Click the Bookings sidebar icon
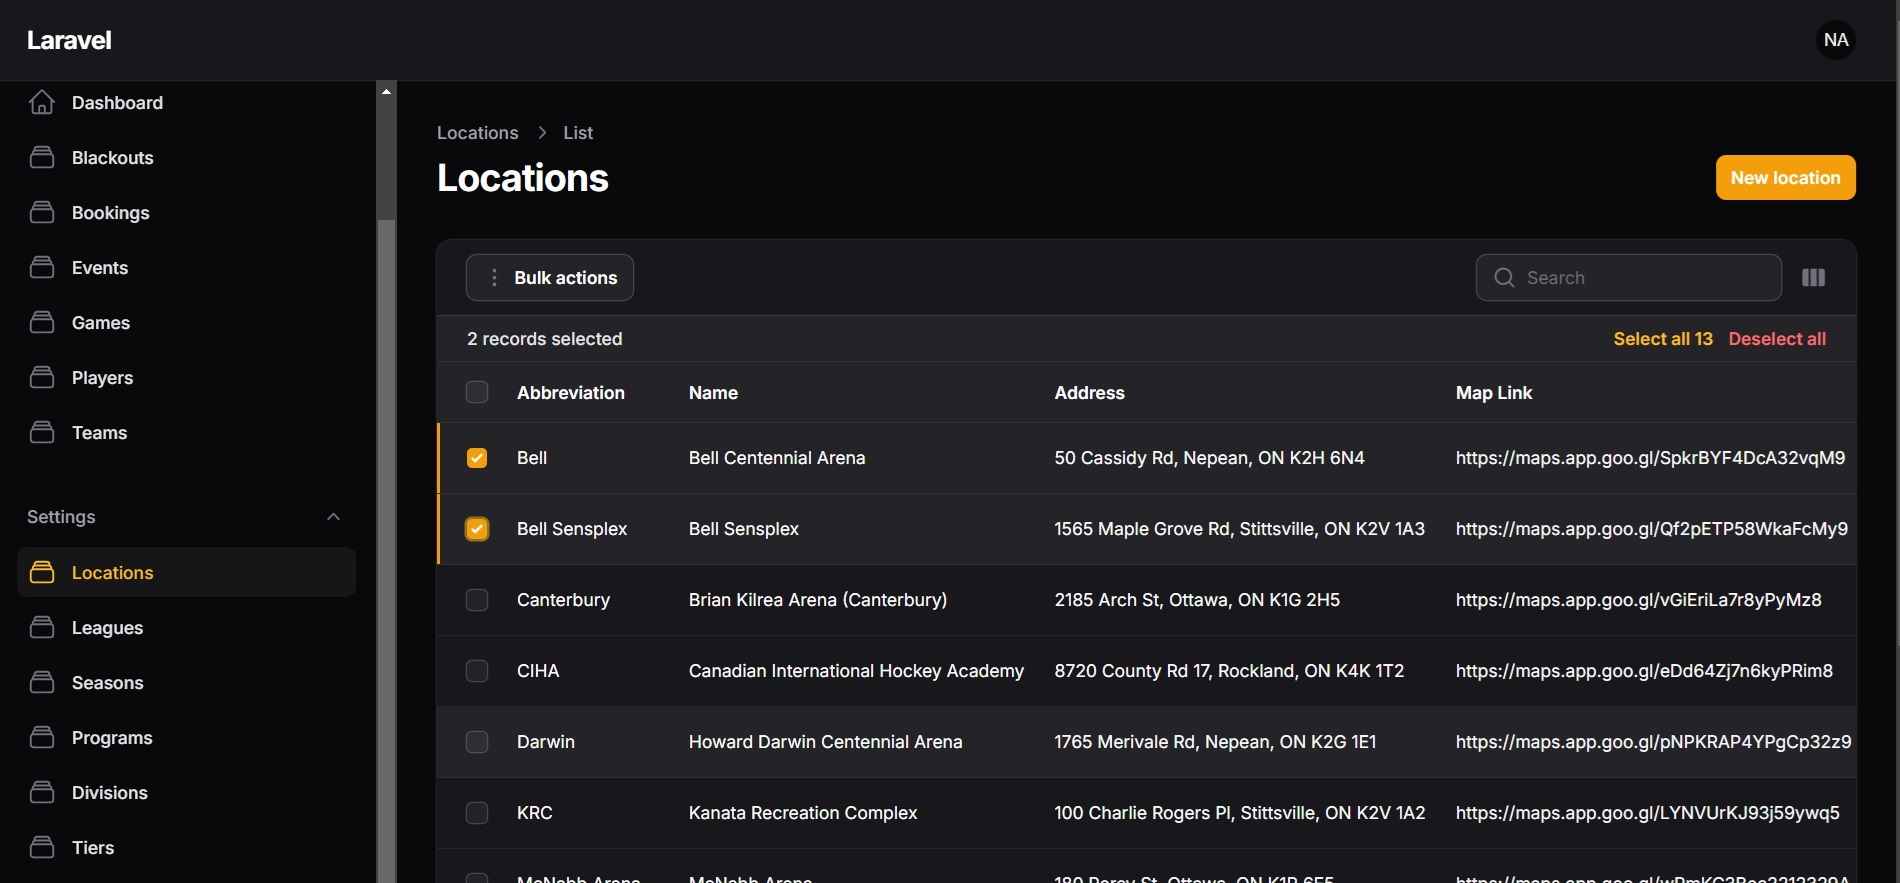Screen dimensions: 1900x883 [42, 213]
